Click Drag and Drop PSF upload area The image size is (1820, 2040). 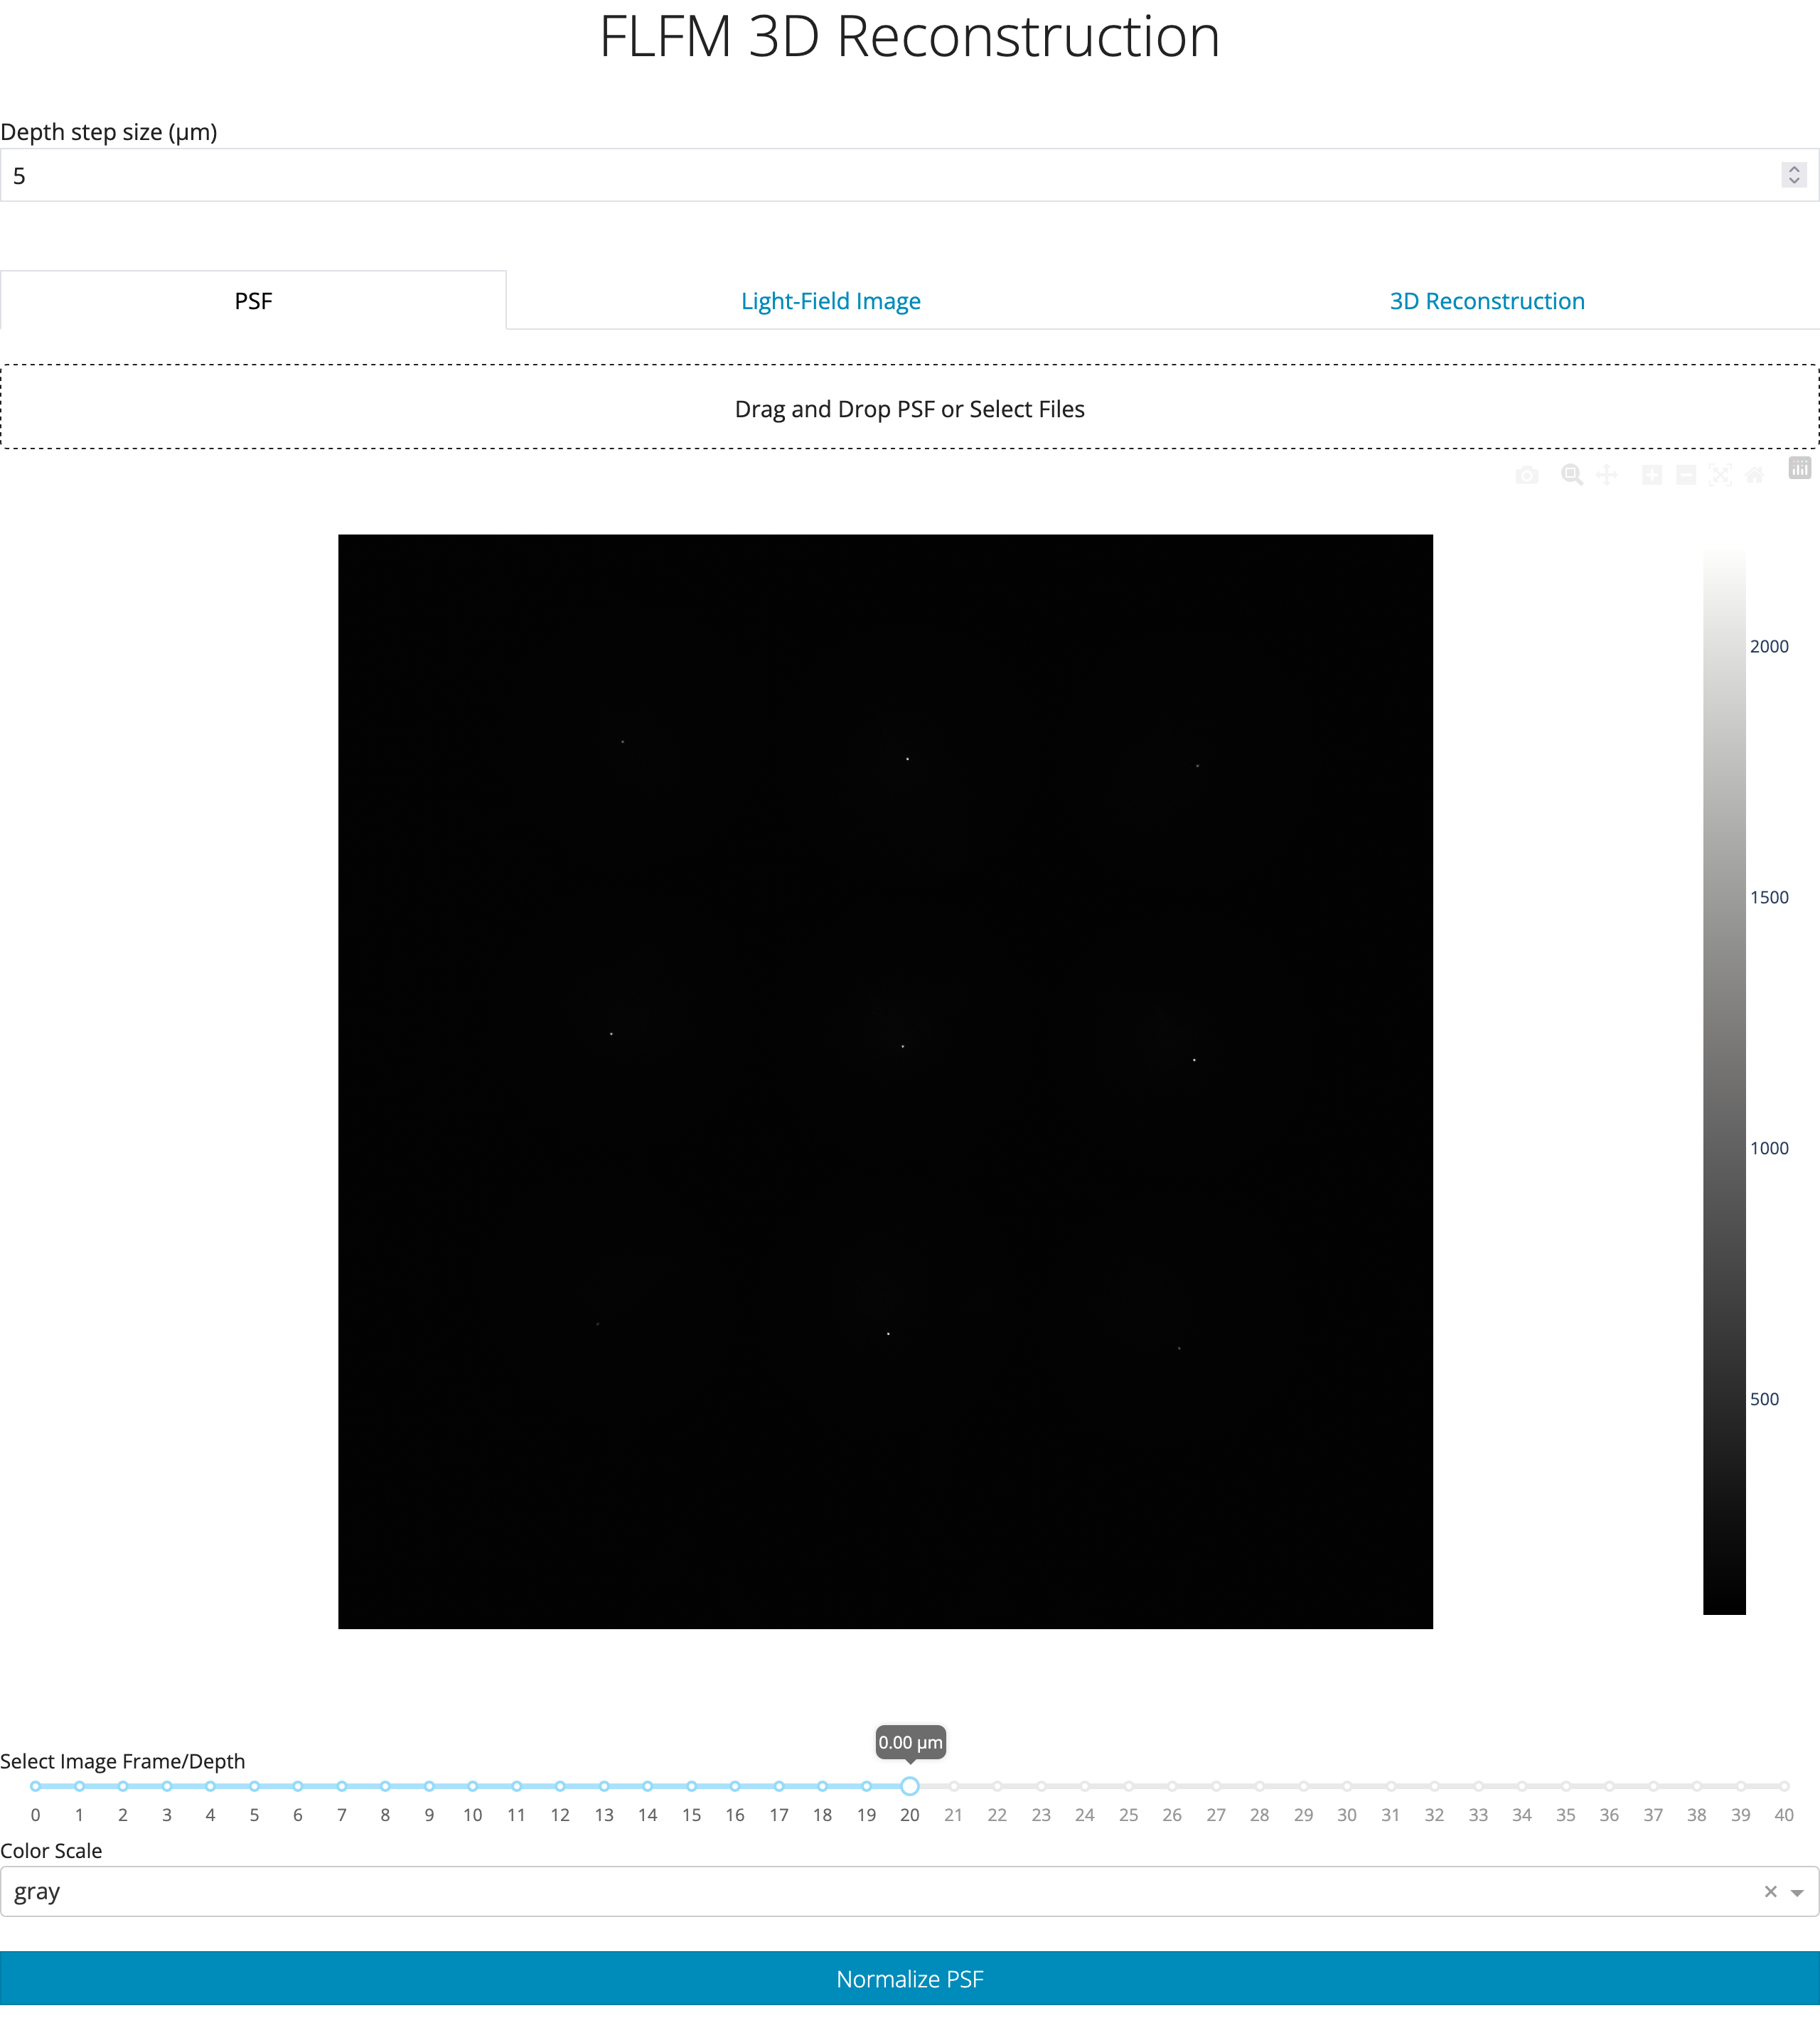click(x=910, y=407)
